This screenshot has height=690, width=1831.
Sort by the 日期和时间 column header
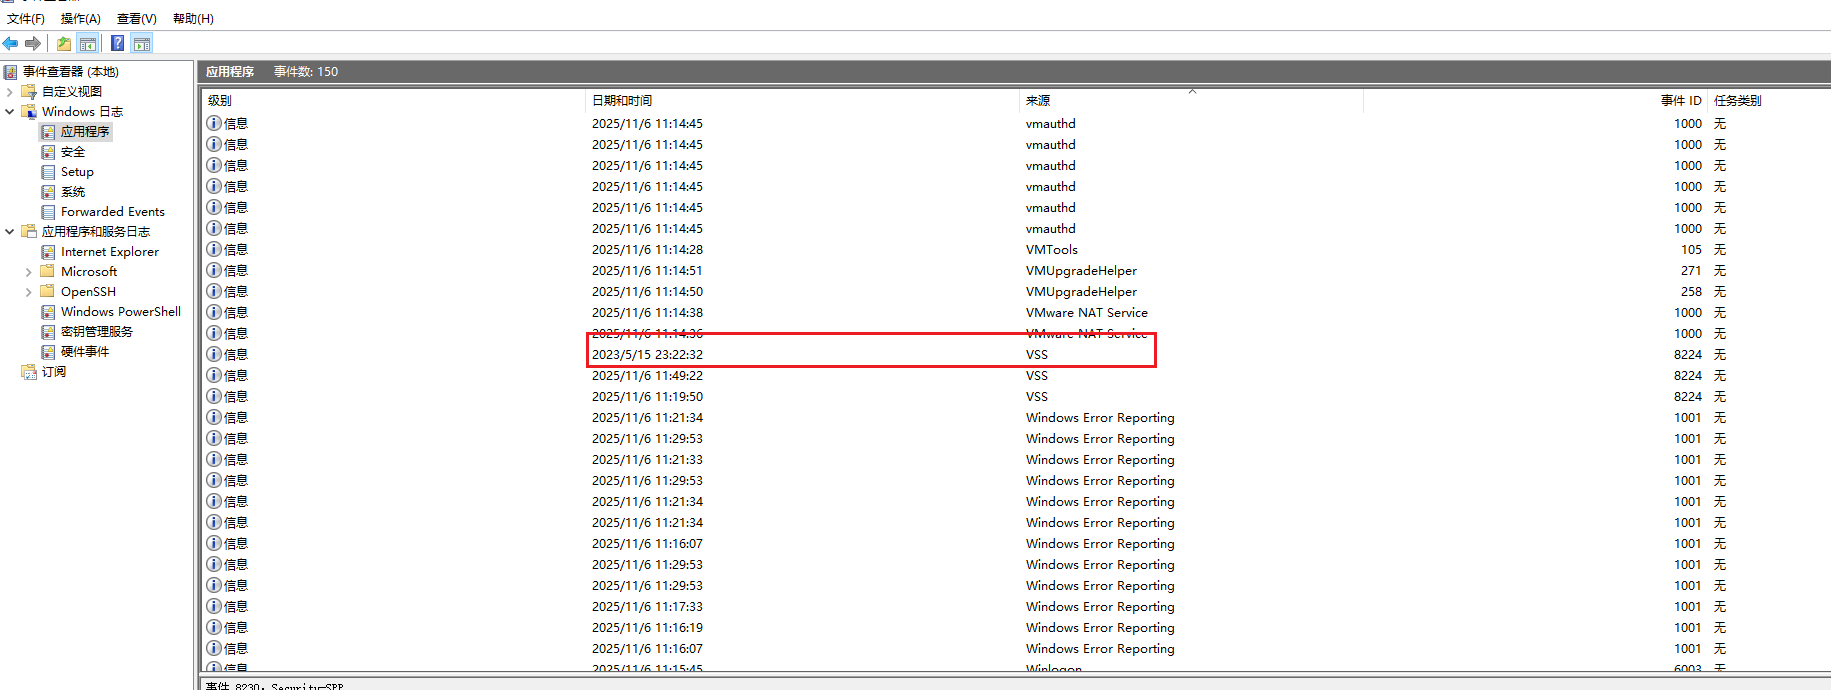pyautogui.click(x=622, y=100)
